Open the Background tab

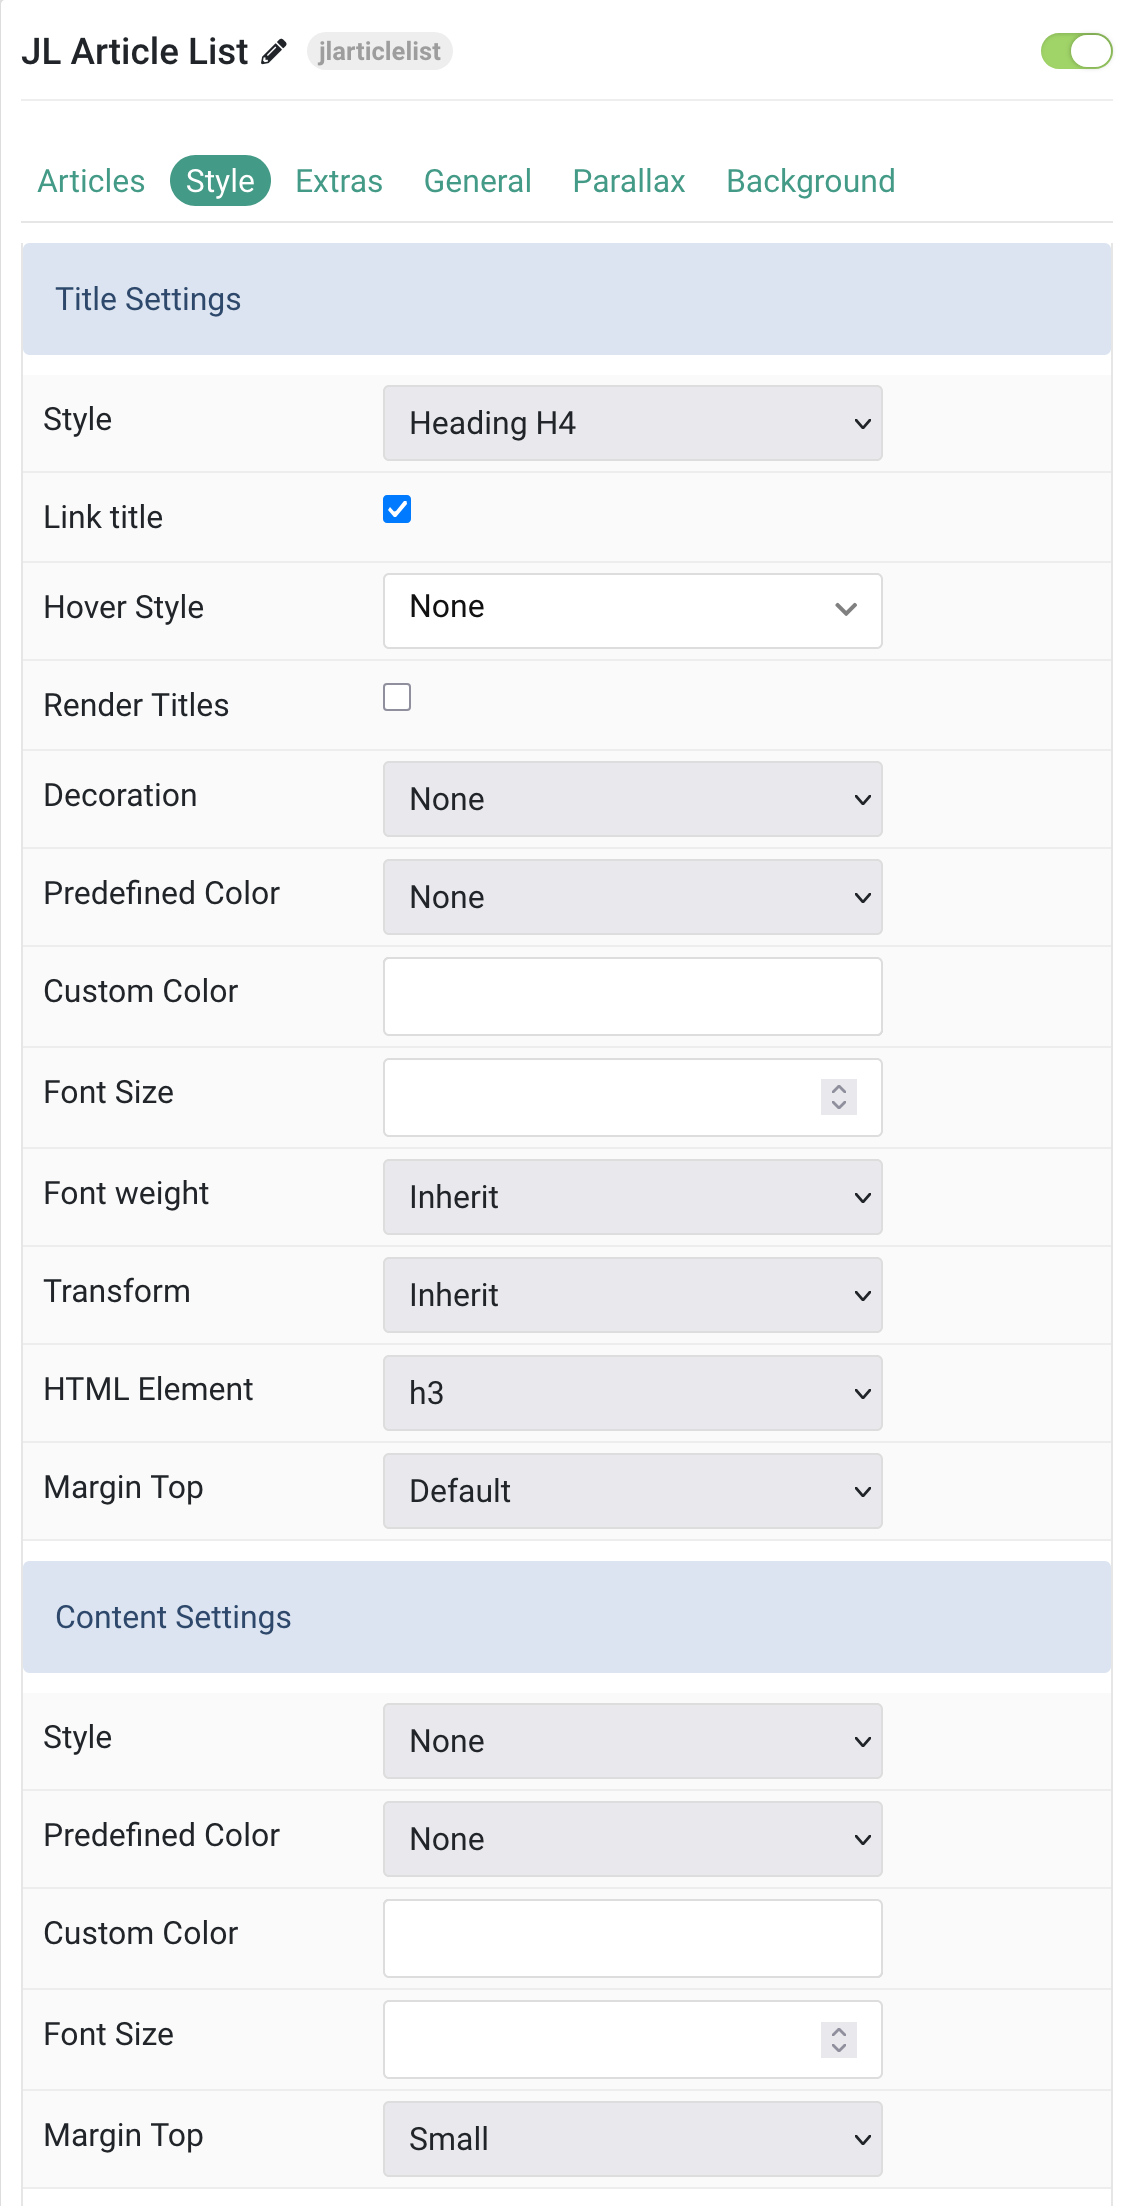811,181
